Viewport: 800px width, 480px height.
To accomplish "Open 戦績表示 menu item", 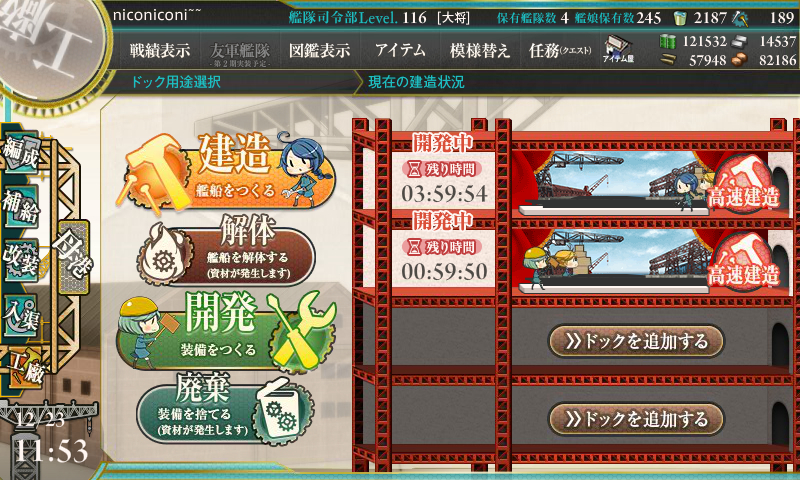I will point(160,50).
